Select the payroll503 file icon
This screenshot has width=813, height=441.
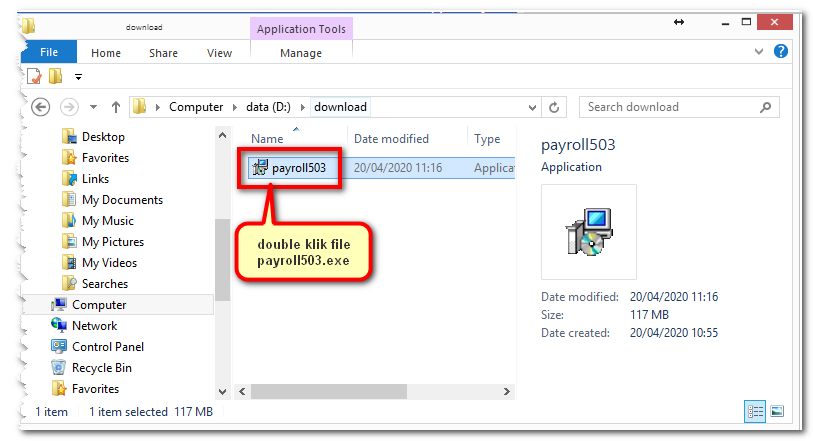coord(262,168)
